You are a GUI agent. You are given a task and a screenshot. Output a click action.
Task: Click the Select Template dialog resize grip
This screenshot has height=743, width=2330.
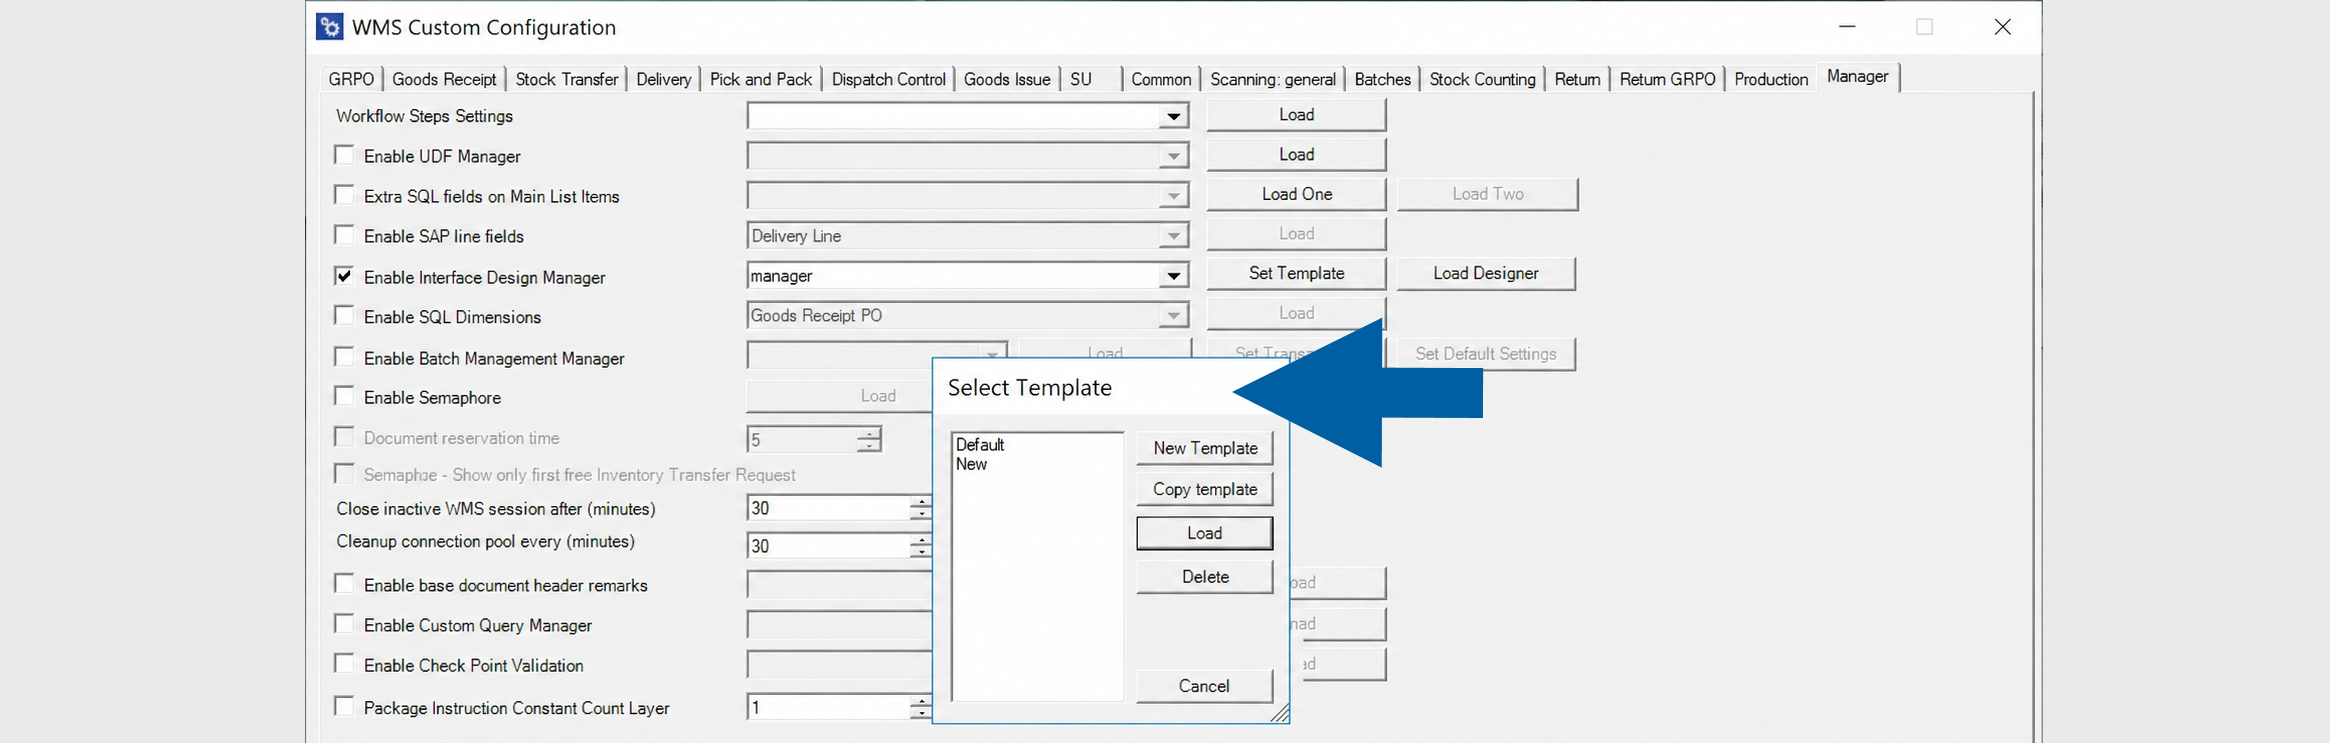(x=1280, y=713)
